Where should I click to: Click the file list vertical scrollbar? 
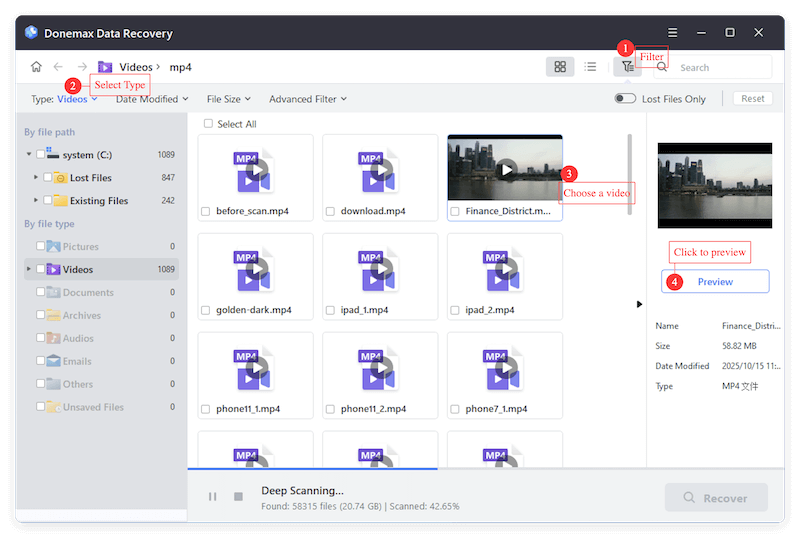tap(630, 174)
